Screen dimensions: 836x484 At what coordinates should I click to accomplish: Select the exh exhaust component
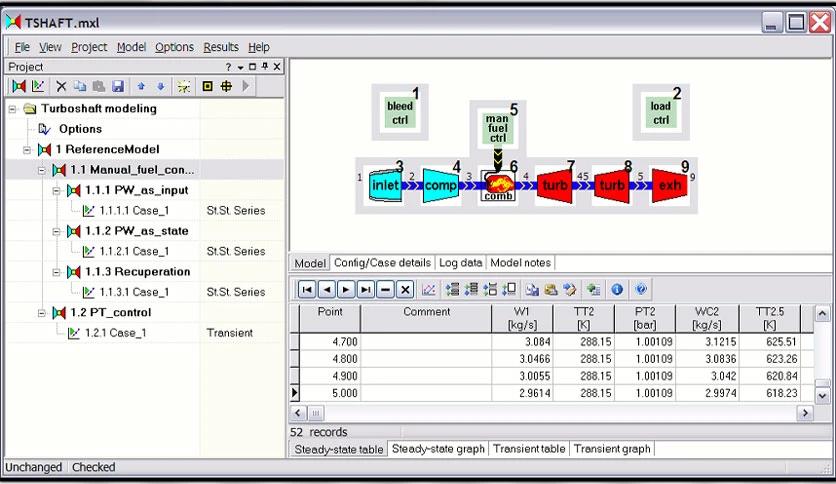(670, 185)
